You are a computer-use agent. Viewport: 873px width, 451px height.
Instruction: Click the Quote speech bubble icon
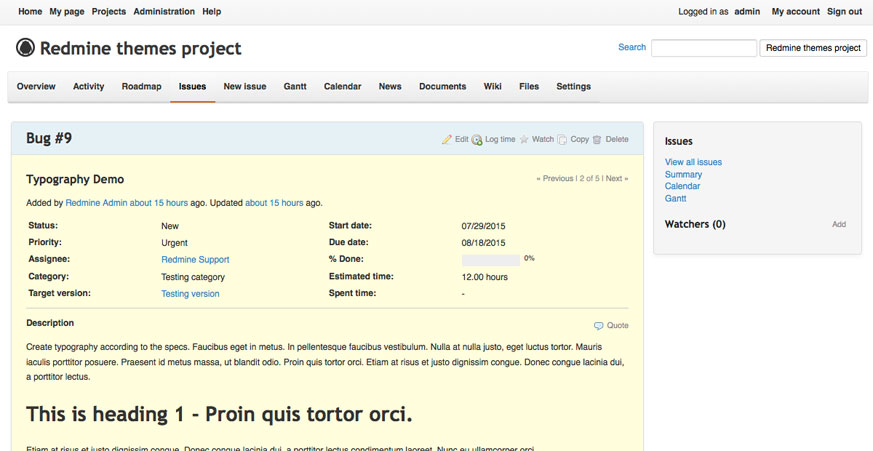click(x=599, y=326)
